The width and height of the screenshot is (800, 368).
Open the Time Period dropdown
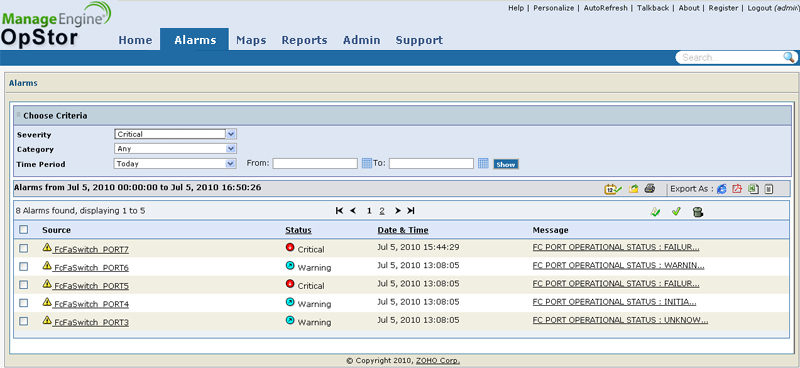176,164
